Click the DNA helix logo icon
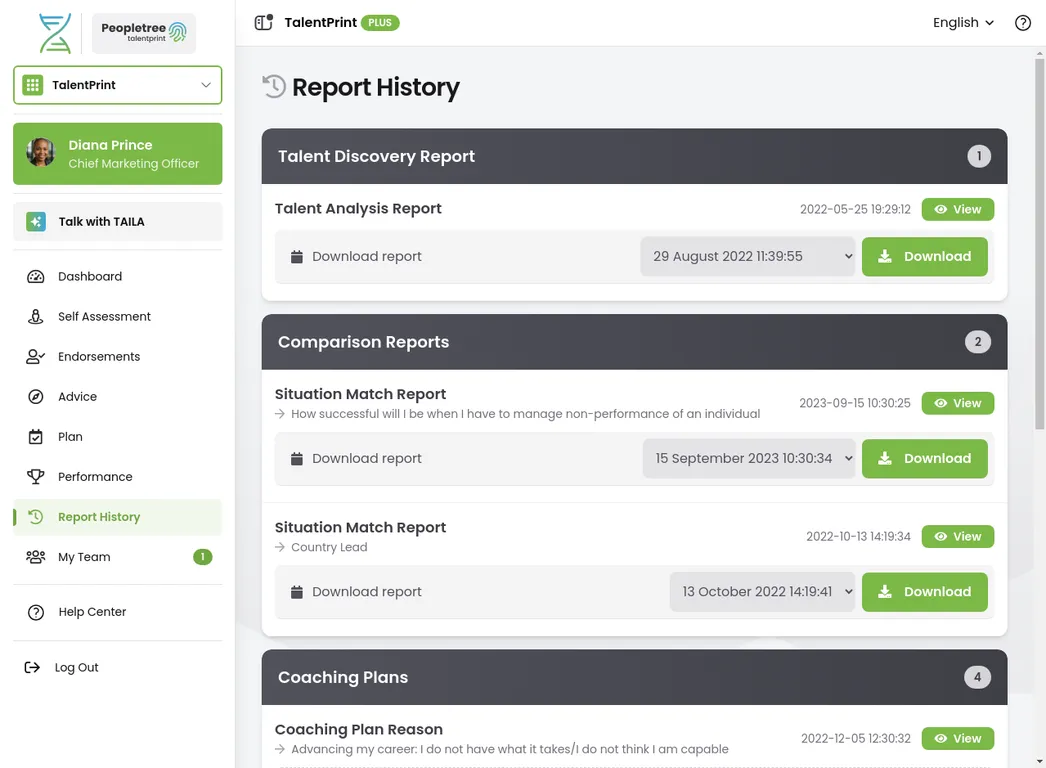 click(55, 33)
